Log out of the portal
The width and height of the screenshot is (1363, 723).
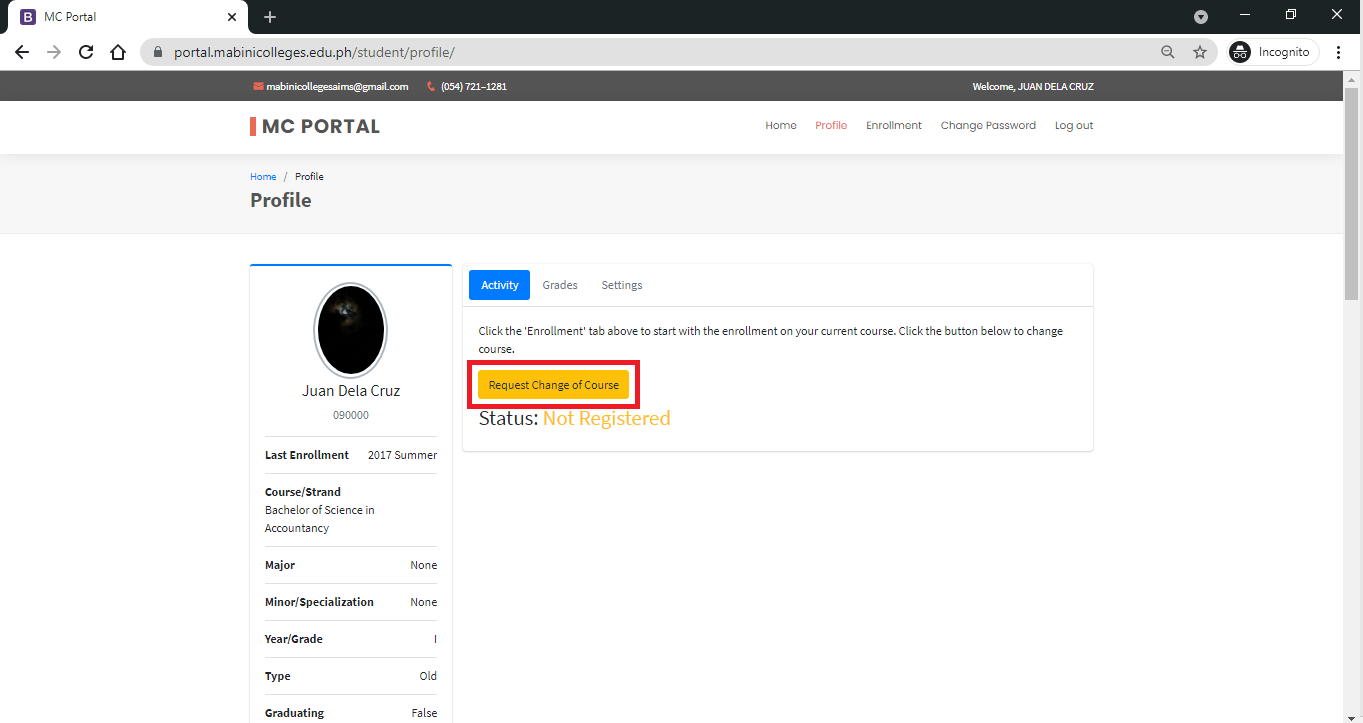coord(1073,126)
